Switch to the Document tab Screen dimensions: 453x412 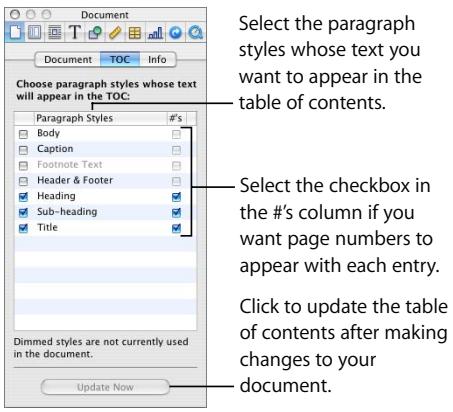68,60
